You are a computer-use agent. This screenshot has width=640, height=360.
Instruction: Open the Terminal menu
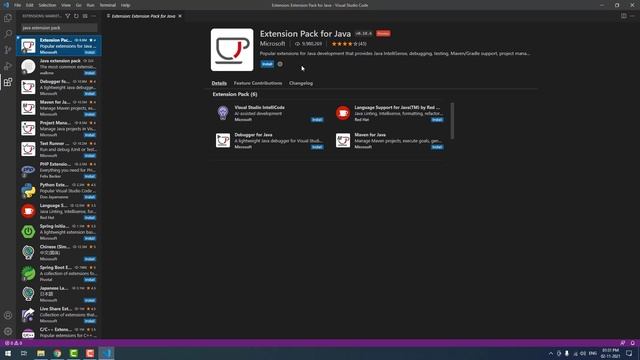[108, 5]
